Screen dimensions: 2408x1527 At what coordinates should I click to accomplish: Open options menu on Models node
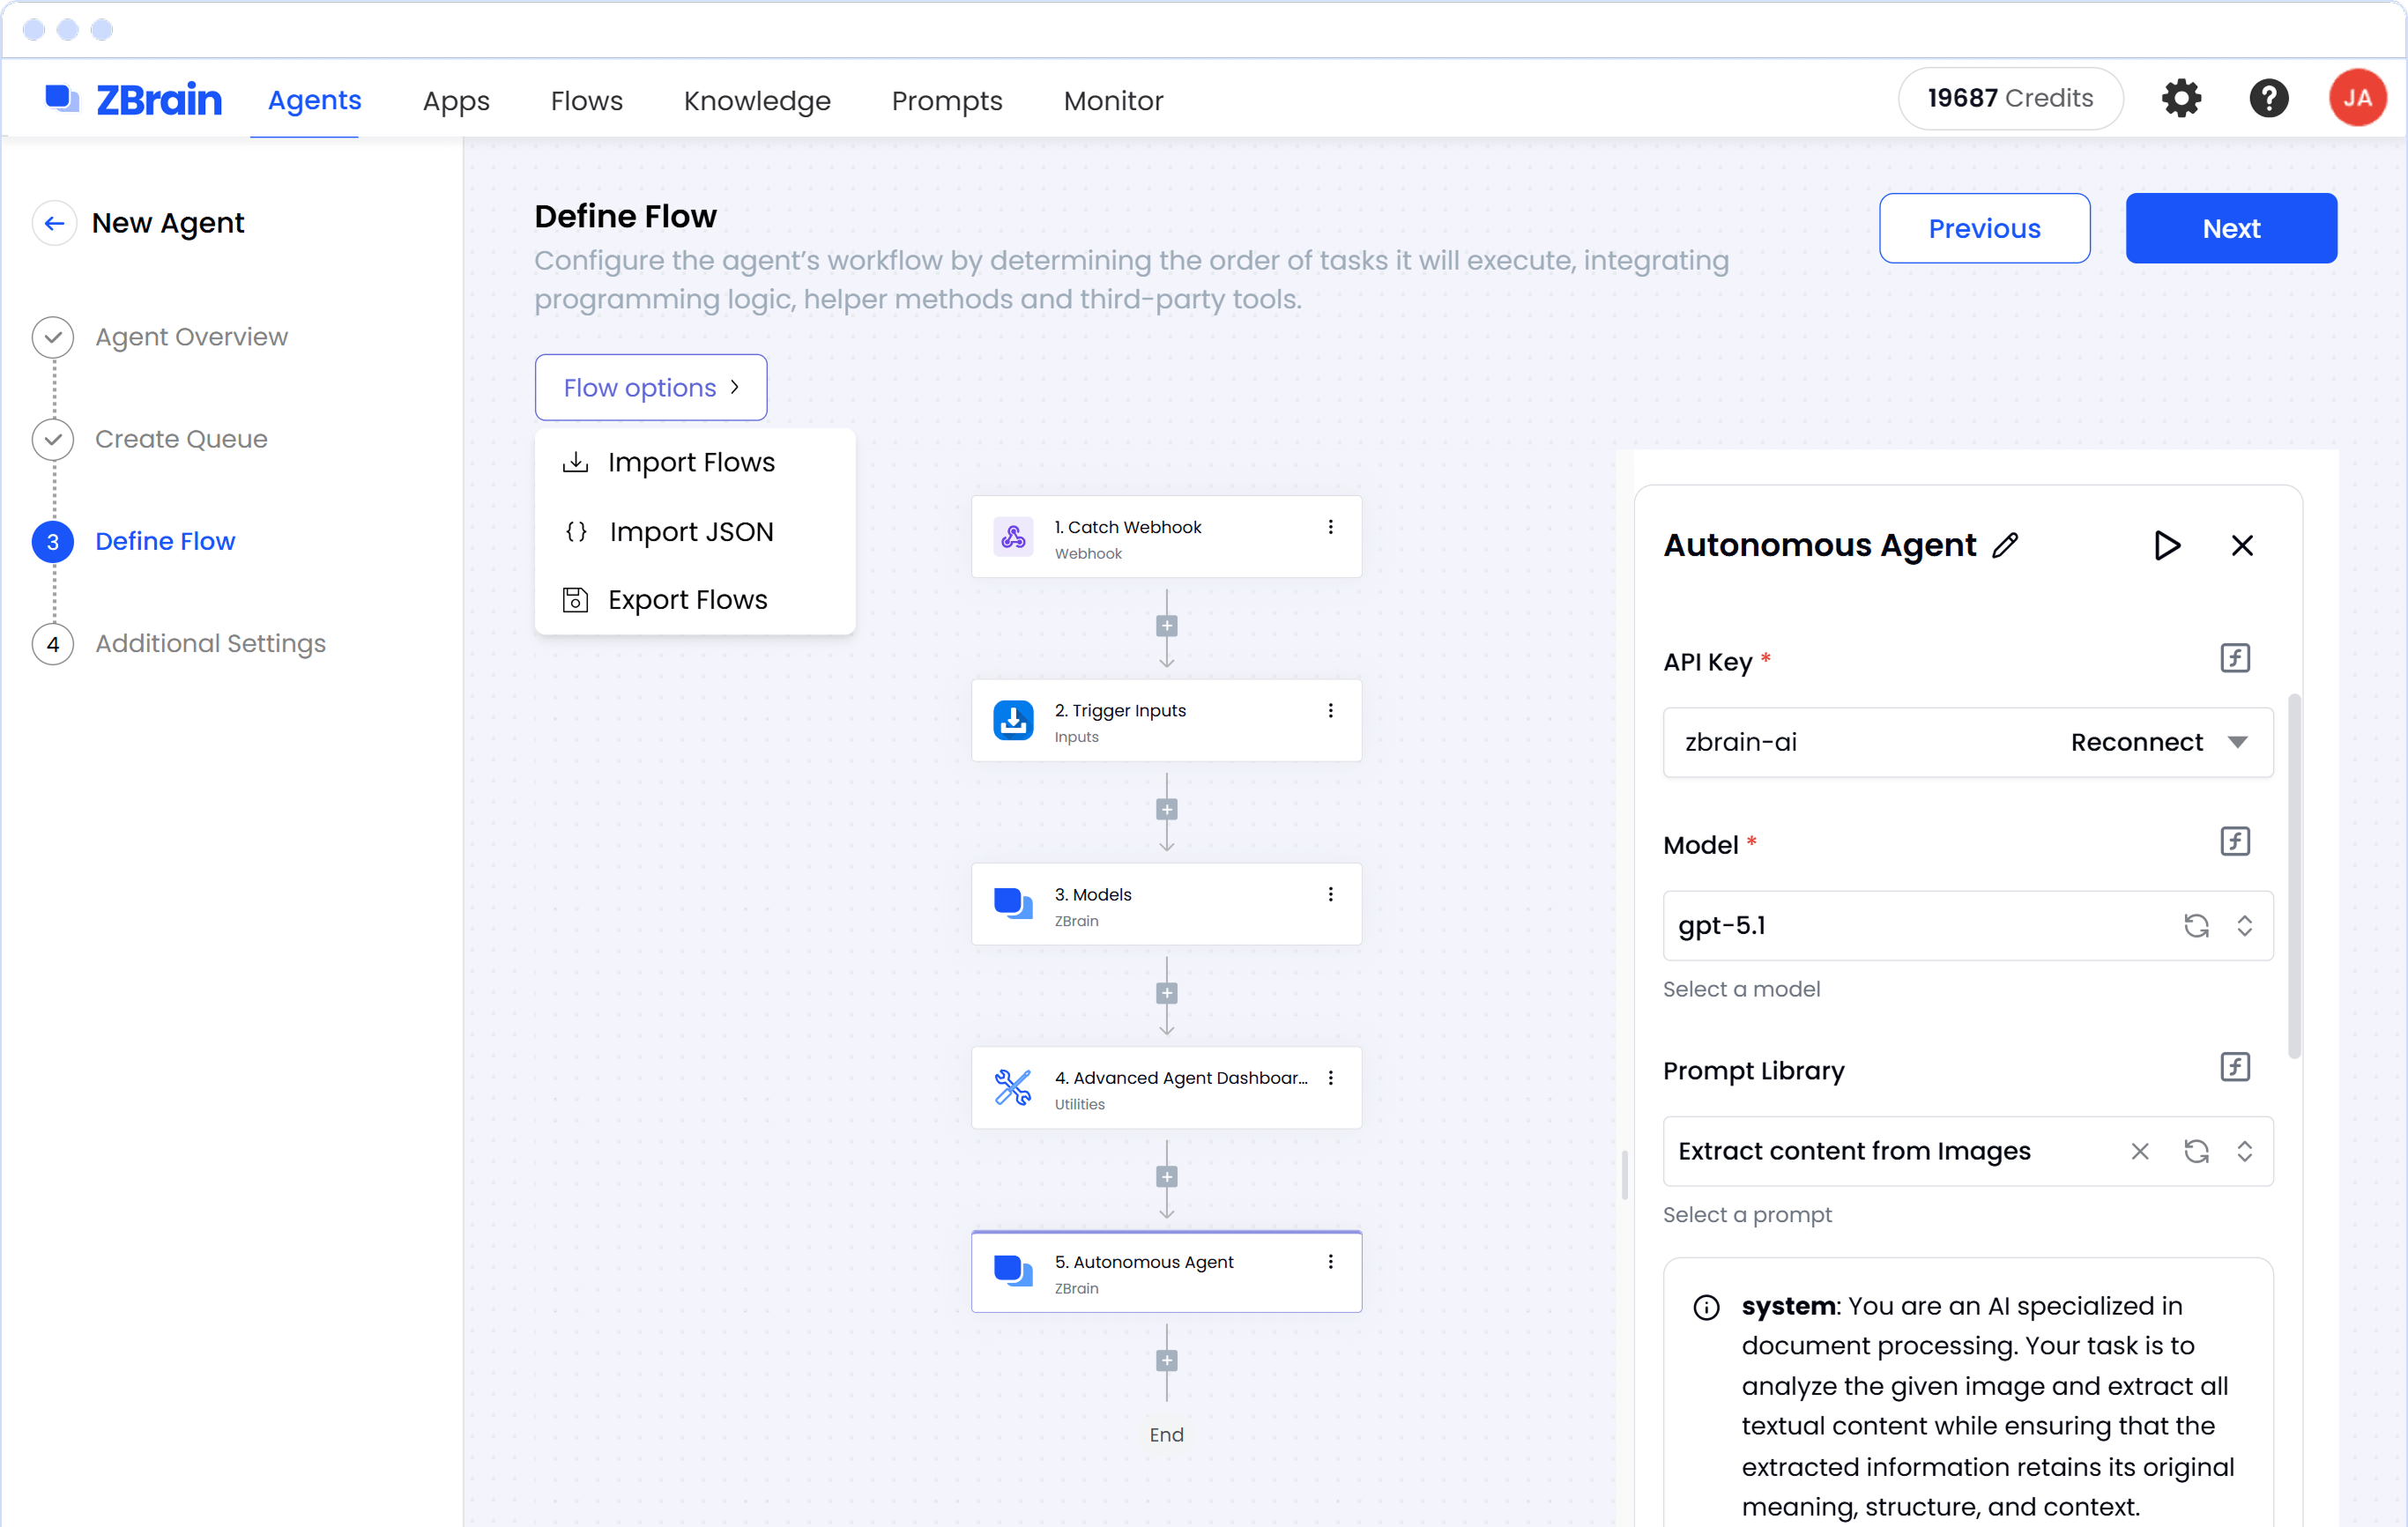tap(1330, 894)
